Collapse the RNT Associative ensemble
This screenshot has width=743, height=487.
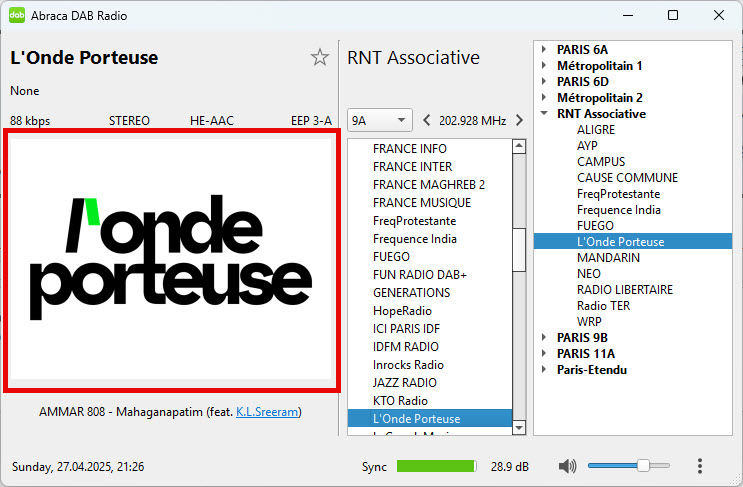(x=544, y=113)
